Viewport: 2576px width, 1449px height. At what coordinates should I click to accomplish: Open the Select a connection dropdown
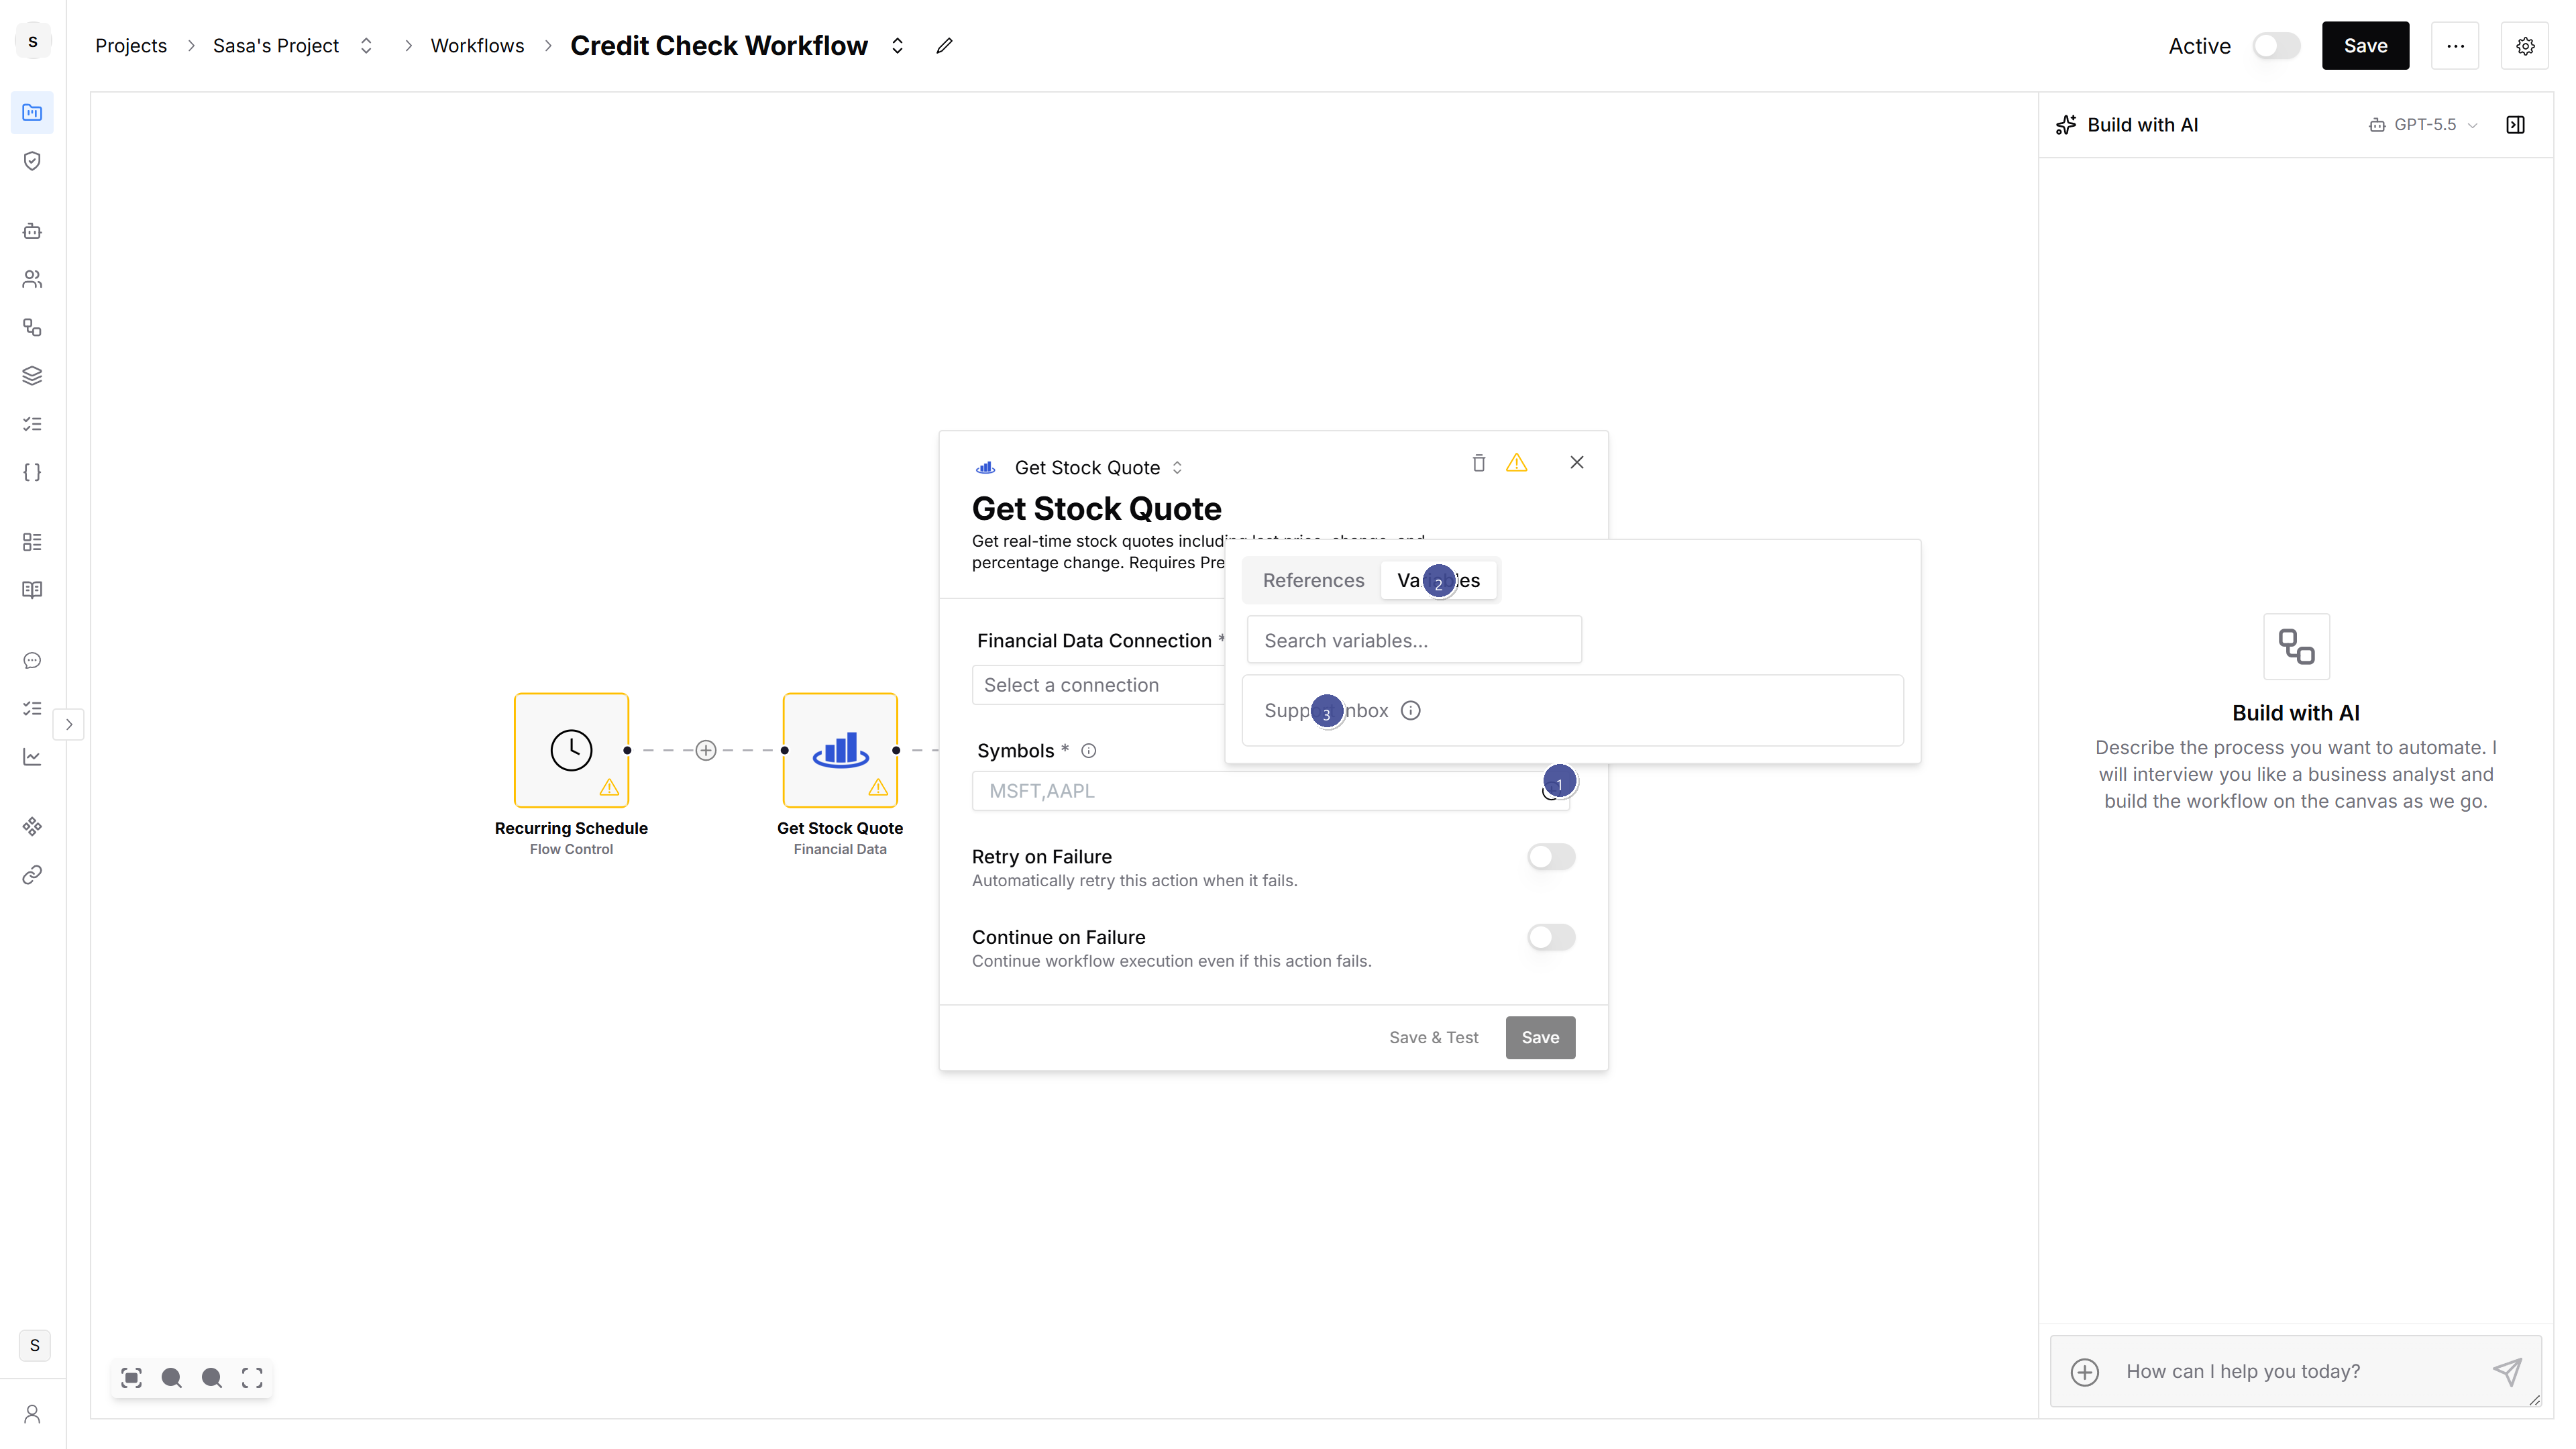click(1098, 685)
